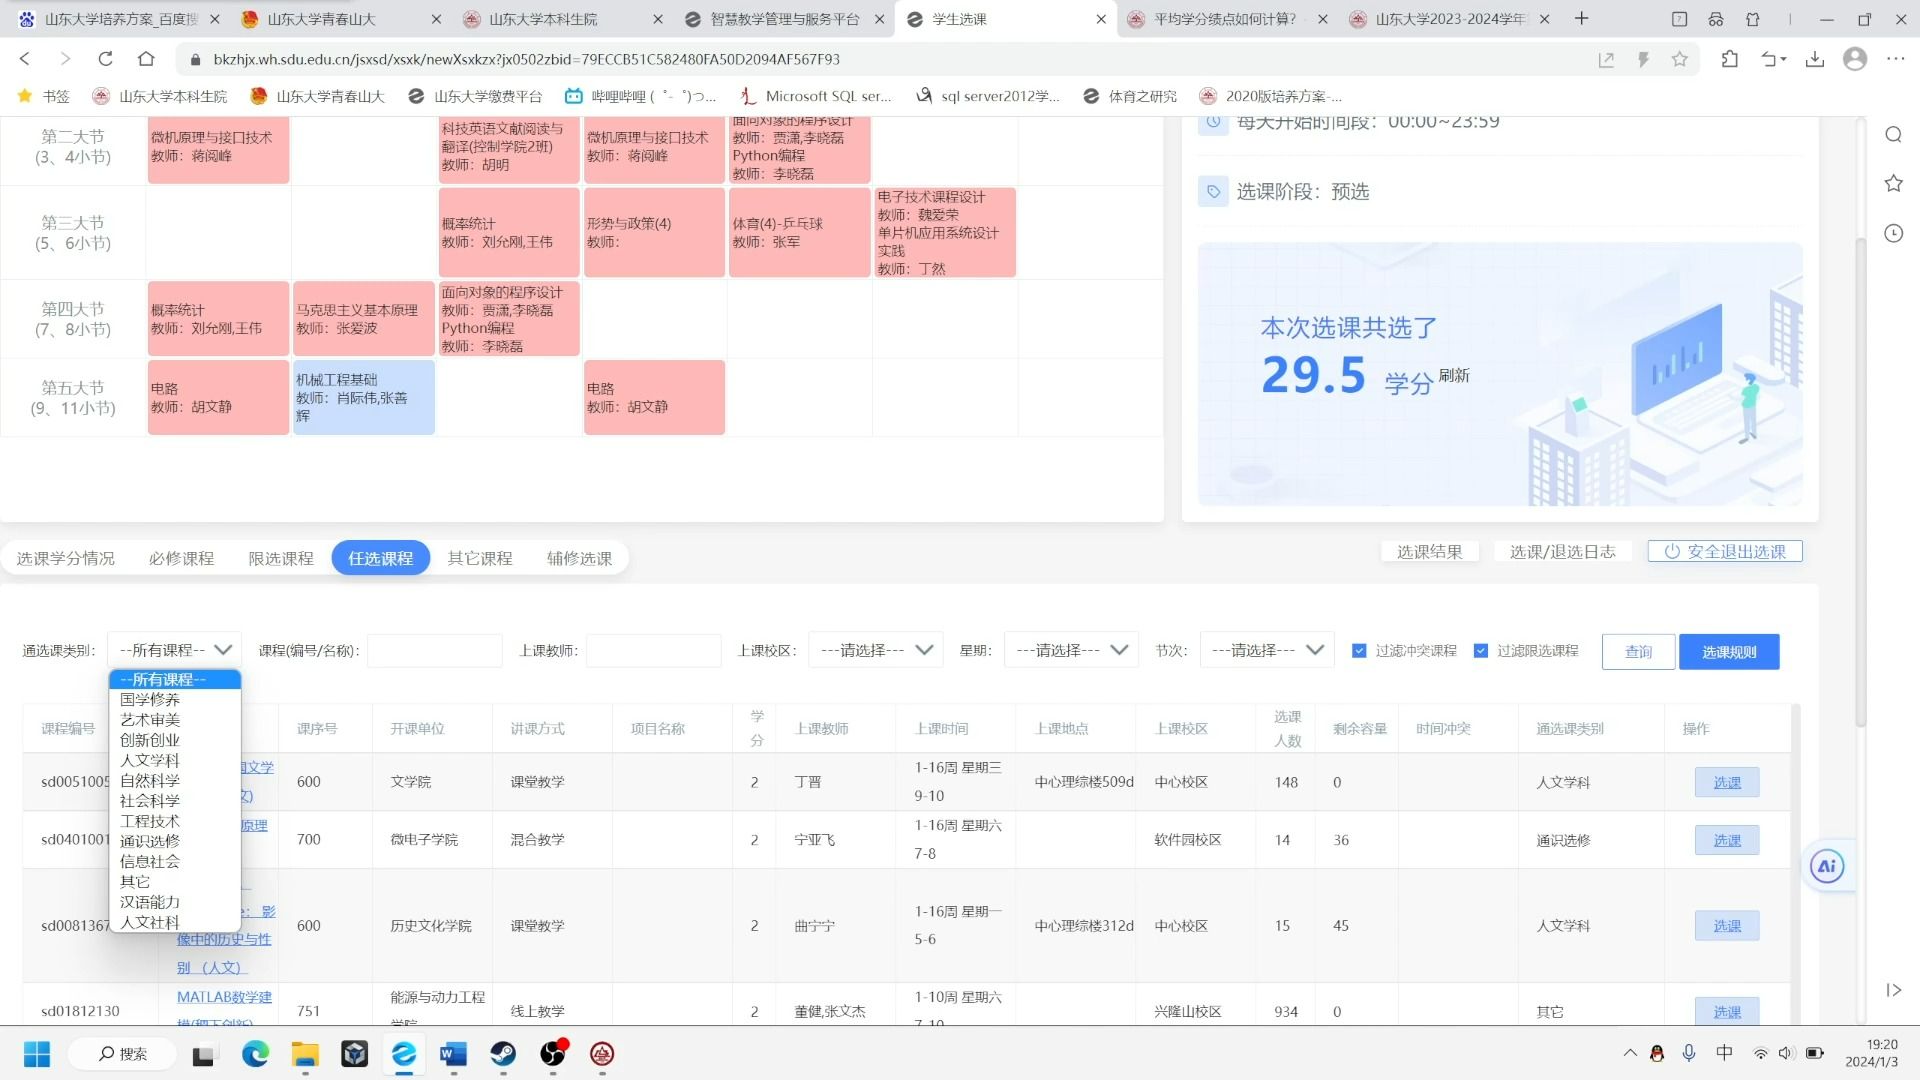
Task: Click the 安全退出选课 button
Action: click(x=1725, y=551)
